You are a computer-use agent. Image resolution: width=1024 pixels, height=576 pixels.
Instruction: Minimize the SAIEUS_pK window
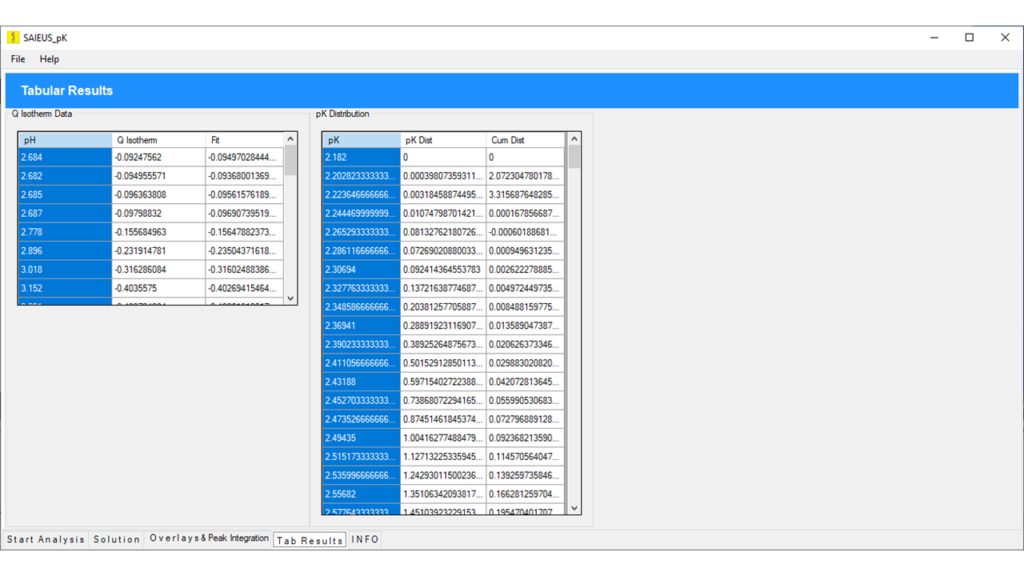pyautogui.click(x=934, y=37)
